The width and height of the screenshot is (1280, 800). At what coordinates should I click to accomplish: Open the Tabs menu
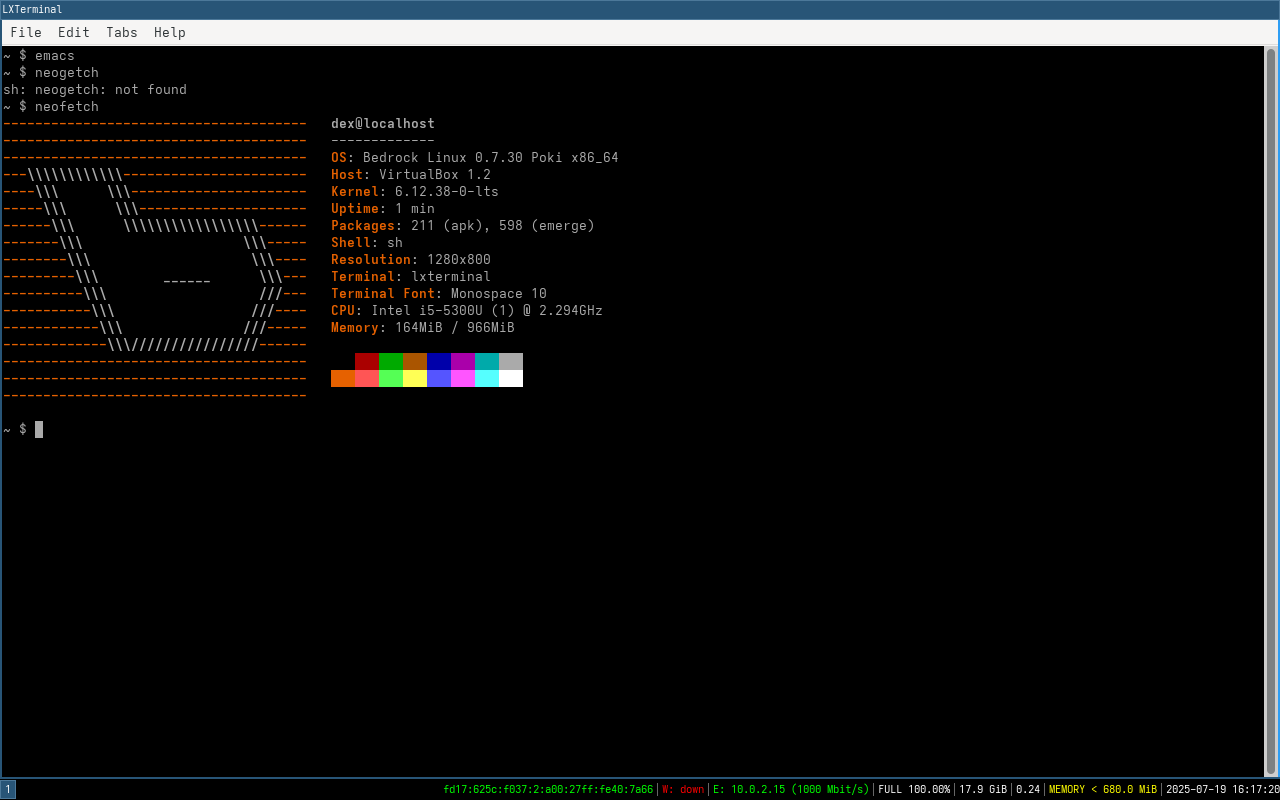click(122, 32)
